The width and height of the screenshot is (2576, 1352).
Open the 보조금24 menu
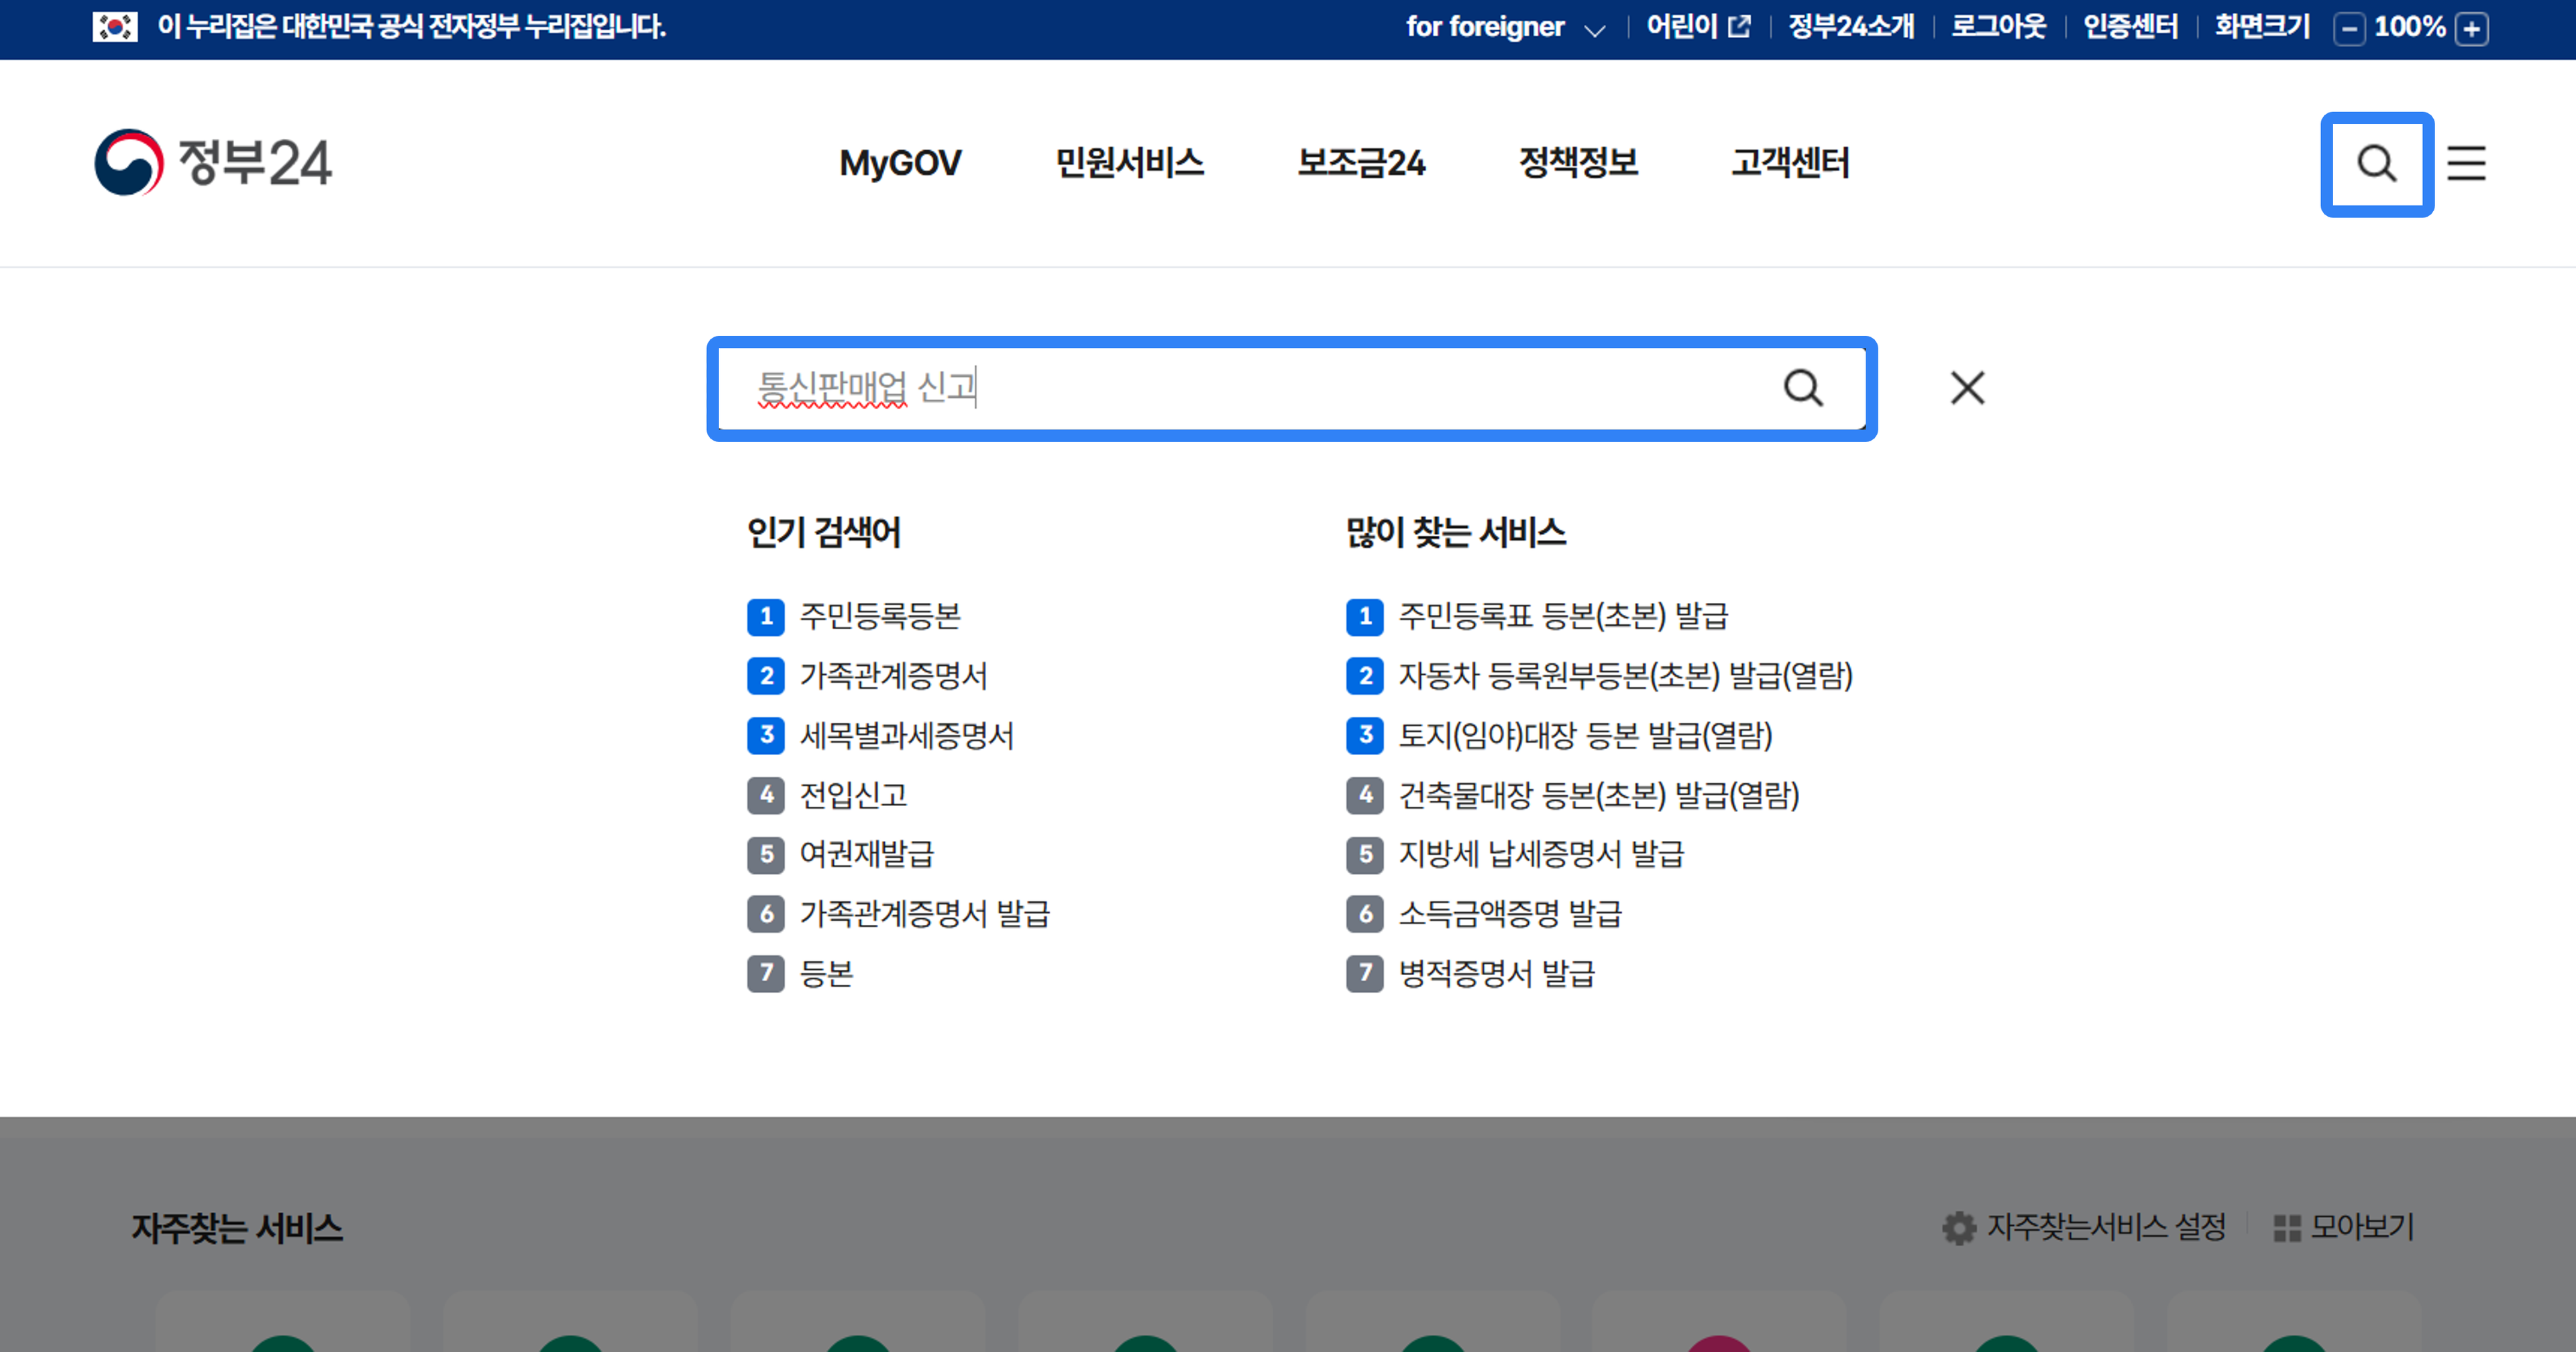[x=1361, y=164]
